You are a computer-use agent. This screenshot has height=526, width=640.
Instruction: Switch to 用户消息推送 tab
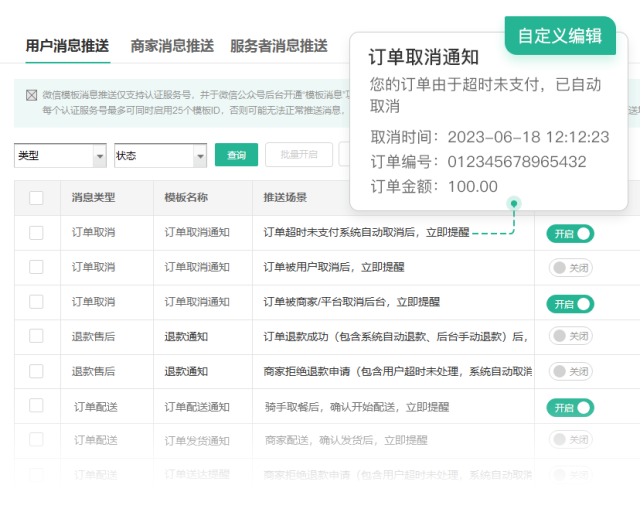[67, 46]
